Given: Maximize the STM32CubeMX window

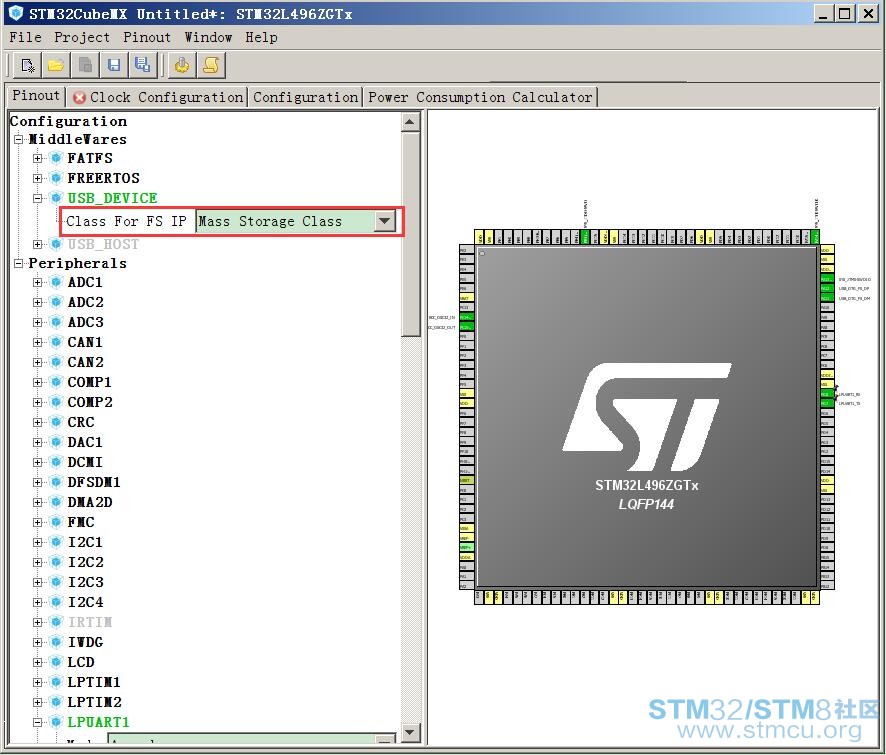Looking at the screenshot, I should [x=845, y=13].
